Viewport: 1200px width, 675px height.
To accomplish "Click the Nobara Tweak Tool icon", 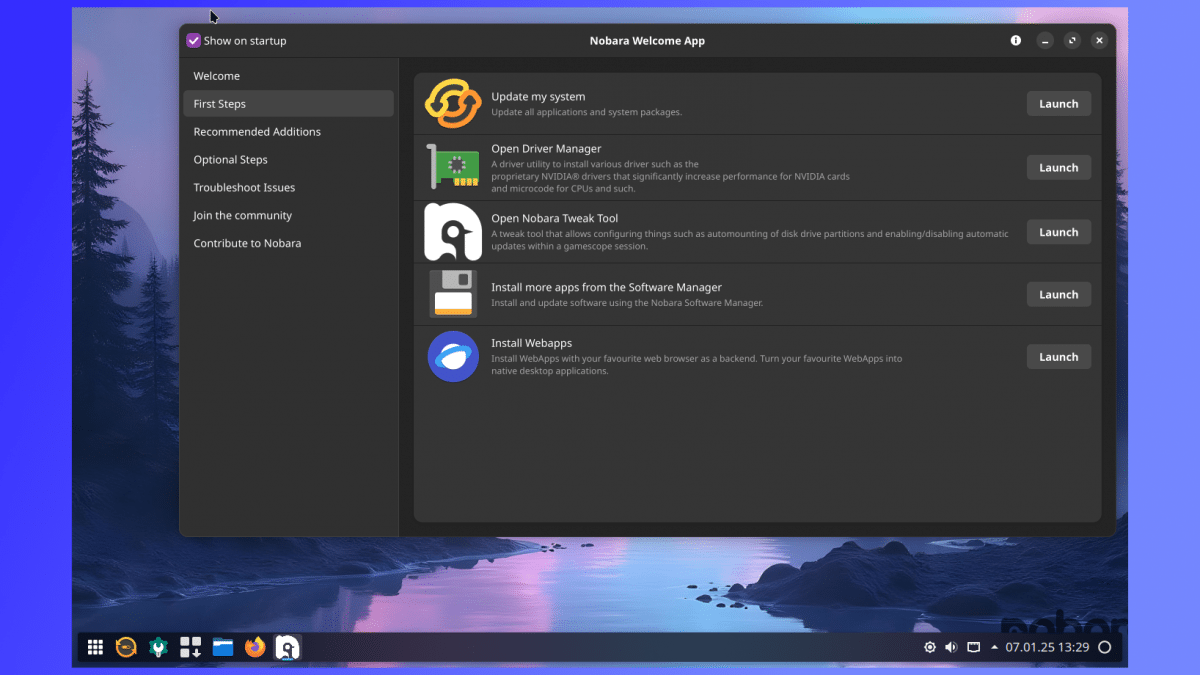I will [453, 232].
